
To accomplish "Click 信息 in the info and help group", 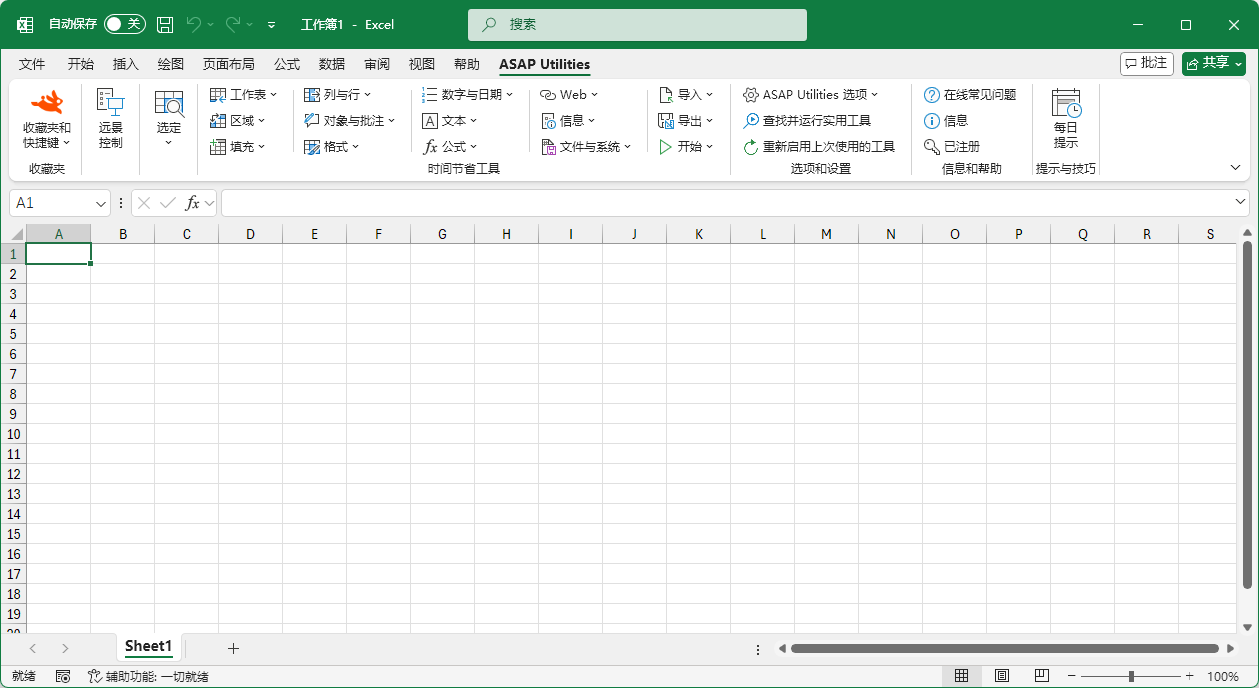I will pos(945,121).
